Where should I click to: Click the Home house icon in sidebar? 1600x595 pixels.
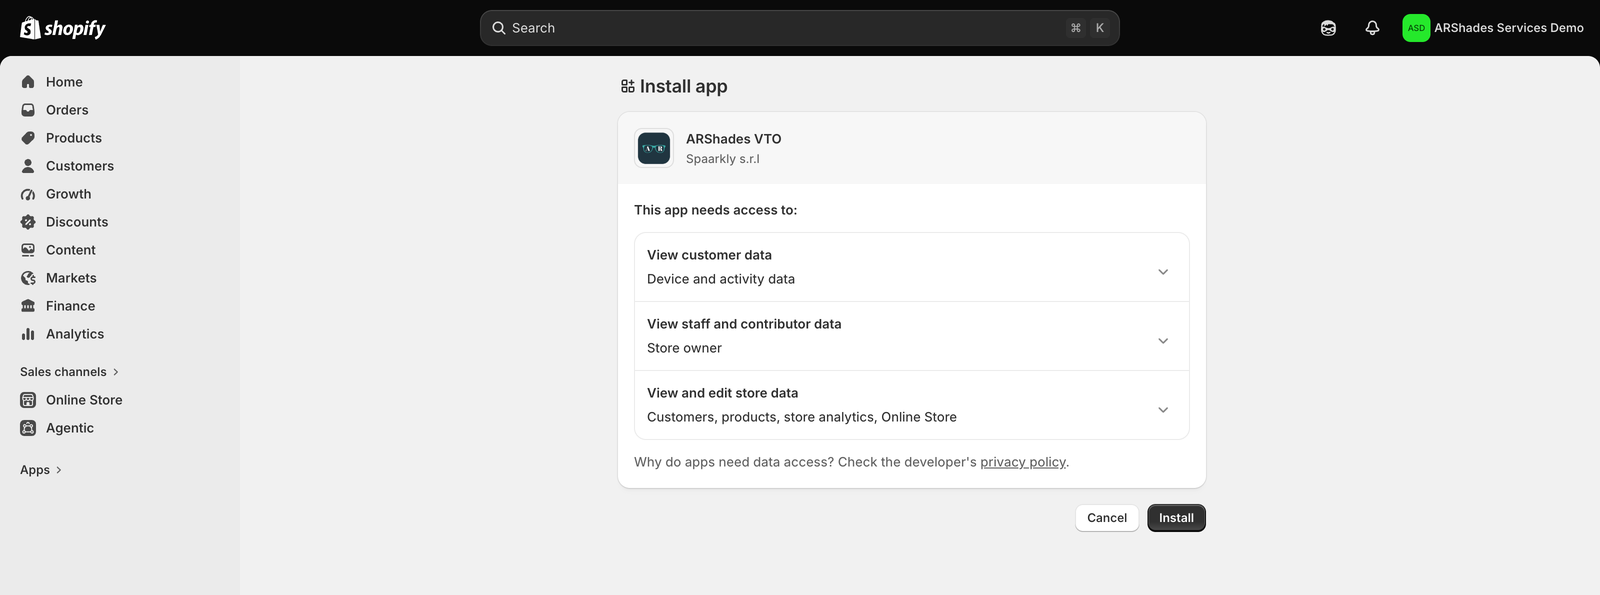point(28,82)
